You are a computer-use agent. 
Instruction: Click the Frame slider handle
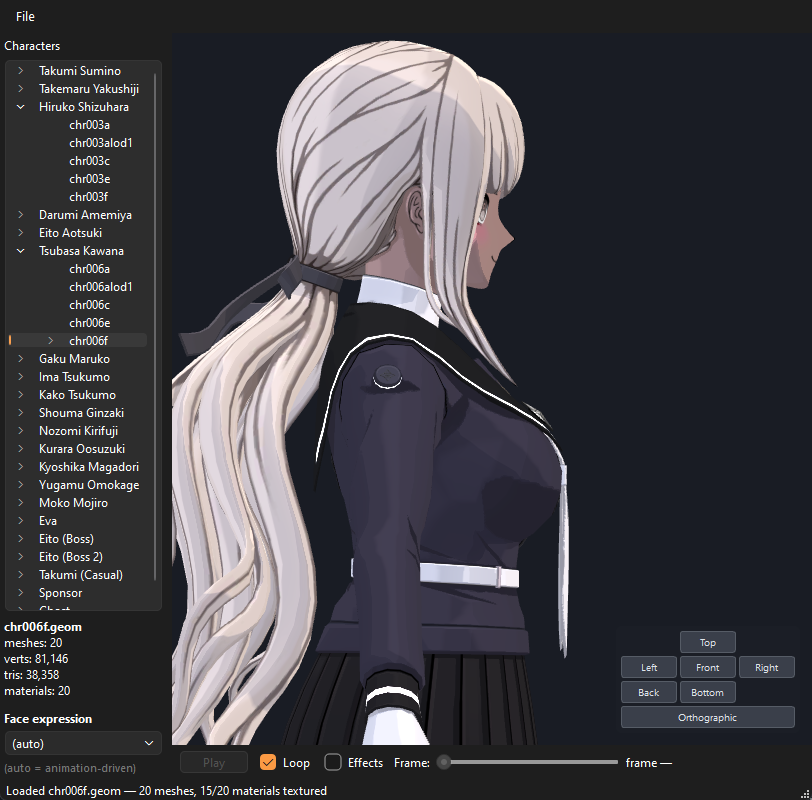443,762
